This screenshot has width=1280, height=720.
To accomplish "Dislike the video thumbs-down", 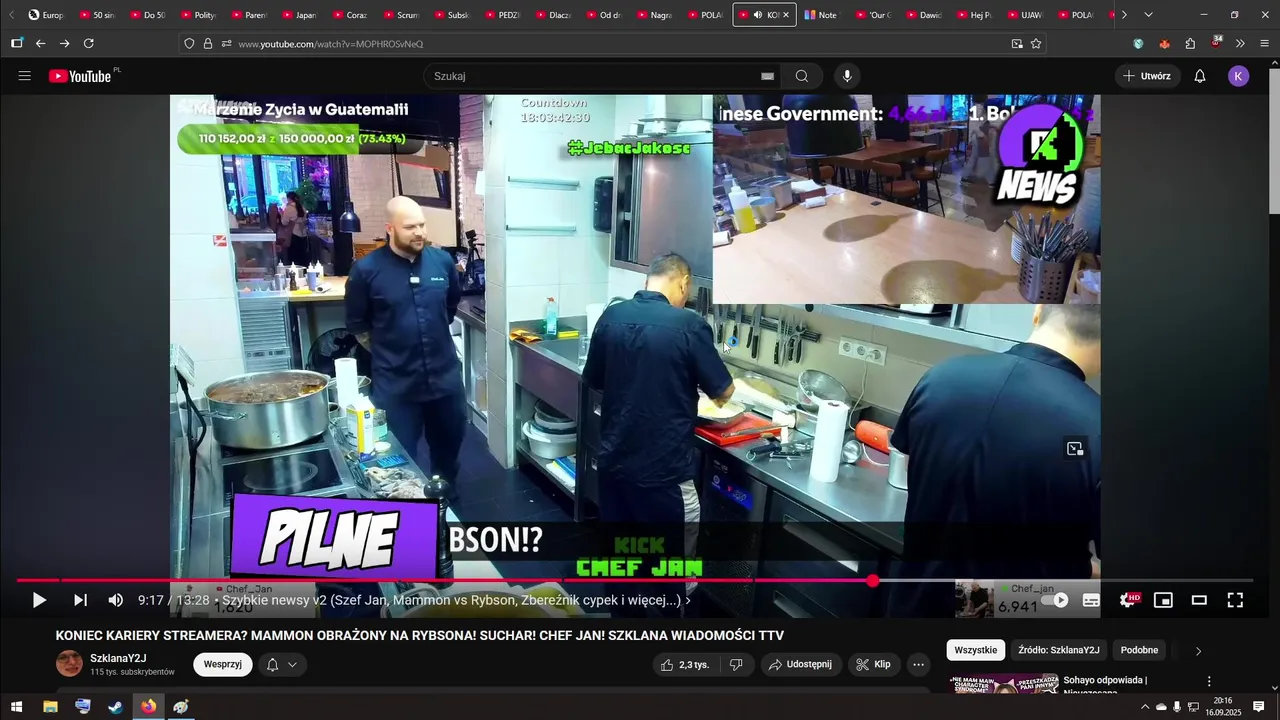I will [736, 664].
